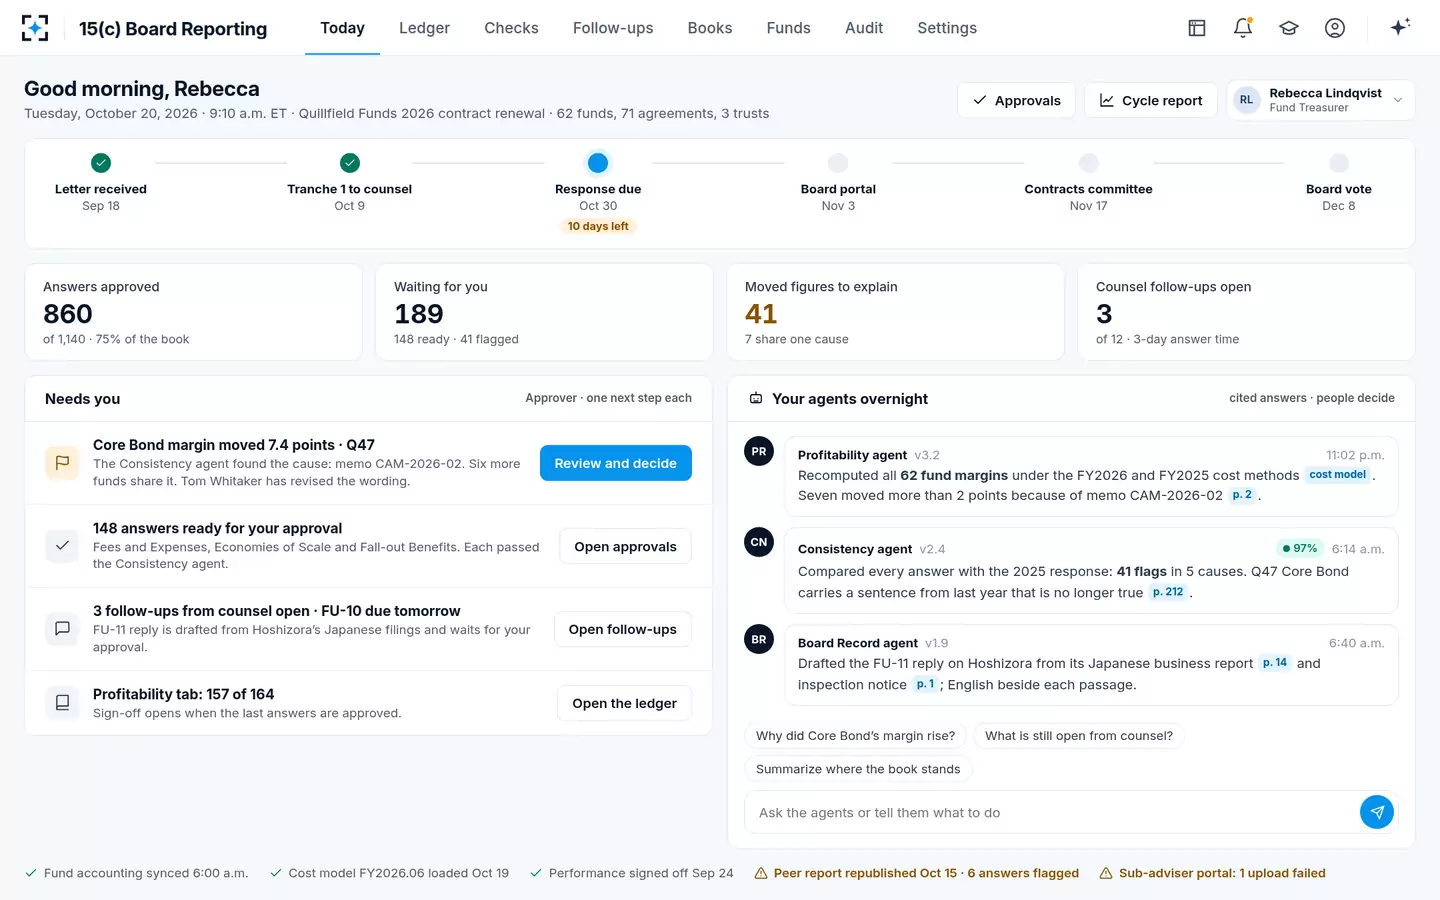This screenshot has height=900, width=1440.
Task: Click the graduation cap icon
Action: point(1289,28)
